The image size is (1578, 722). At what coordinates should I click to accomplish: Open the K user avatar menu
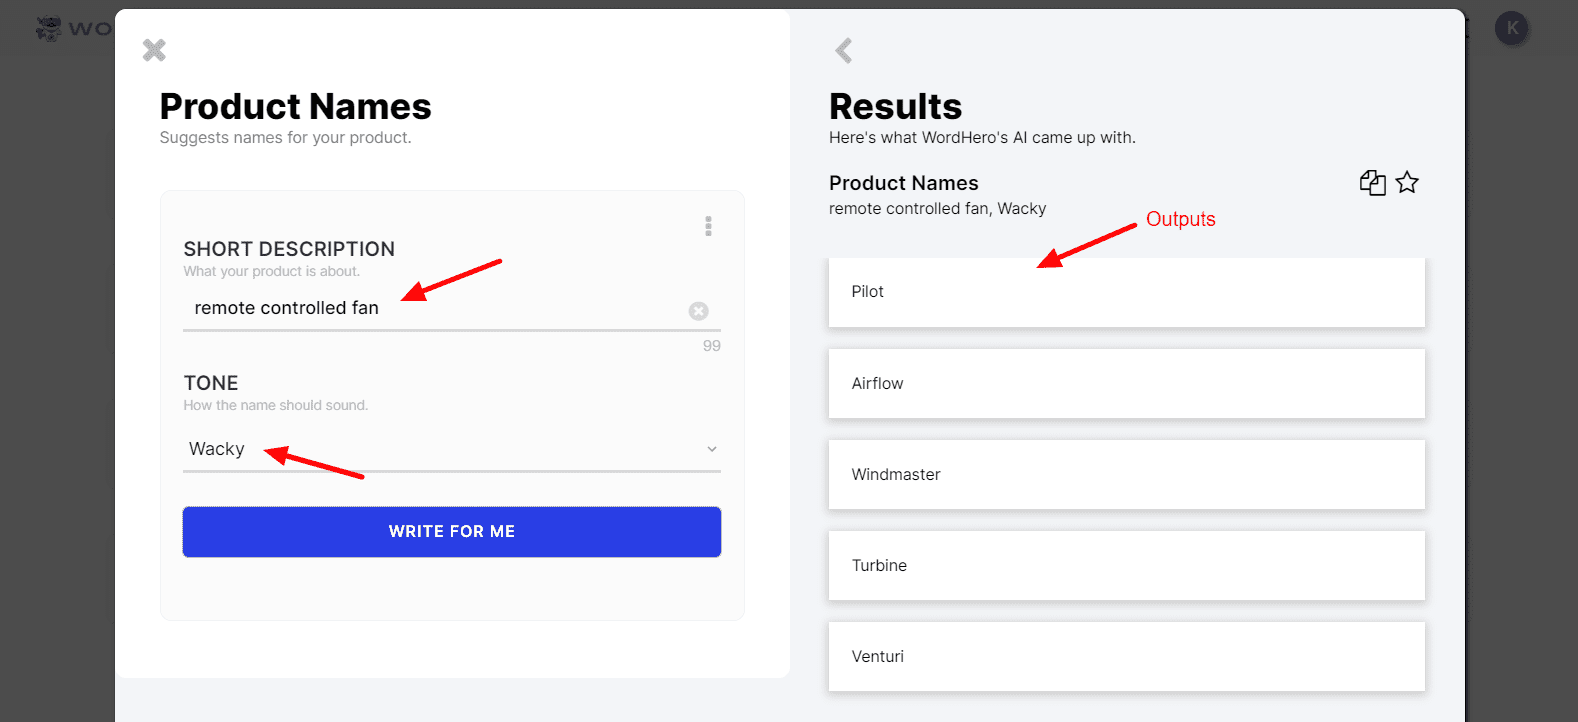1512,28
